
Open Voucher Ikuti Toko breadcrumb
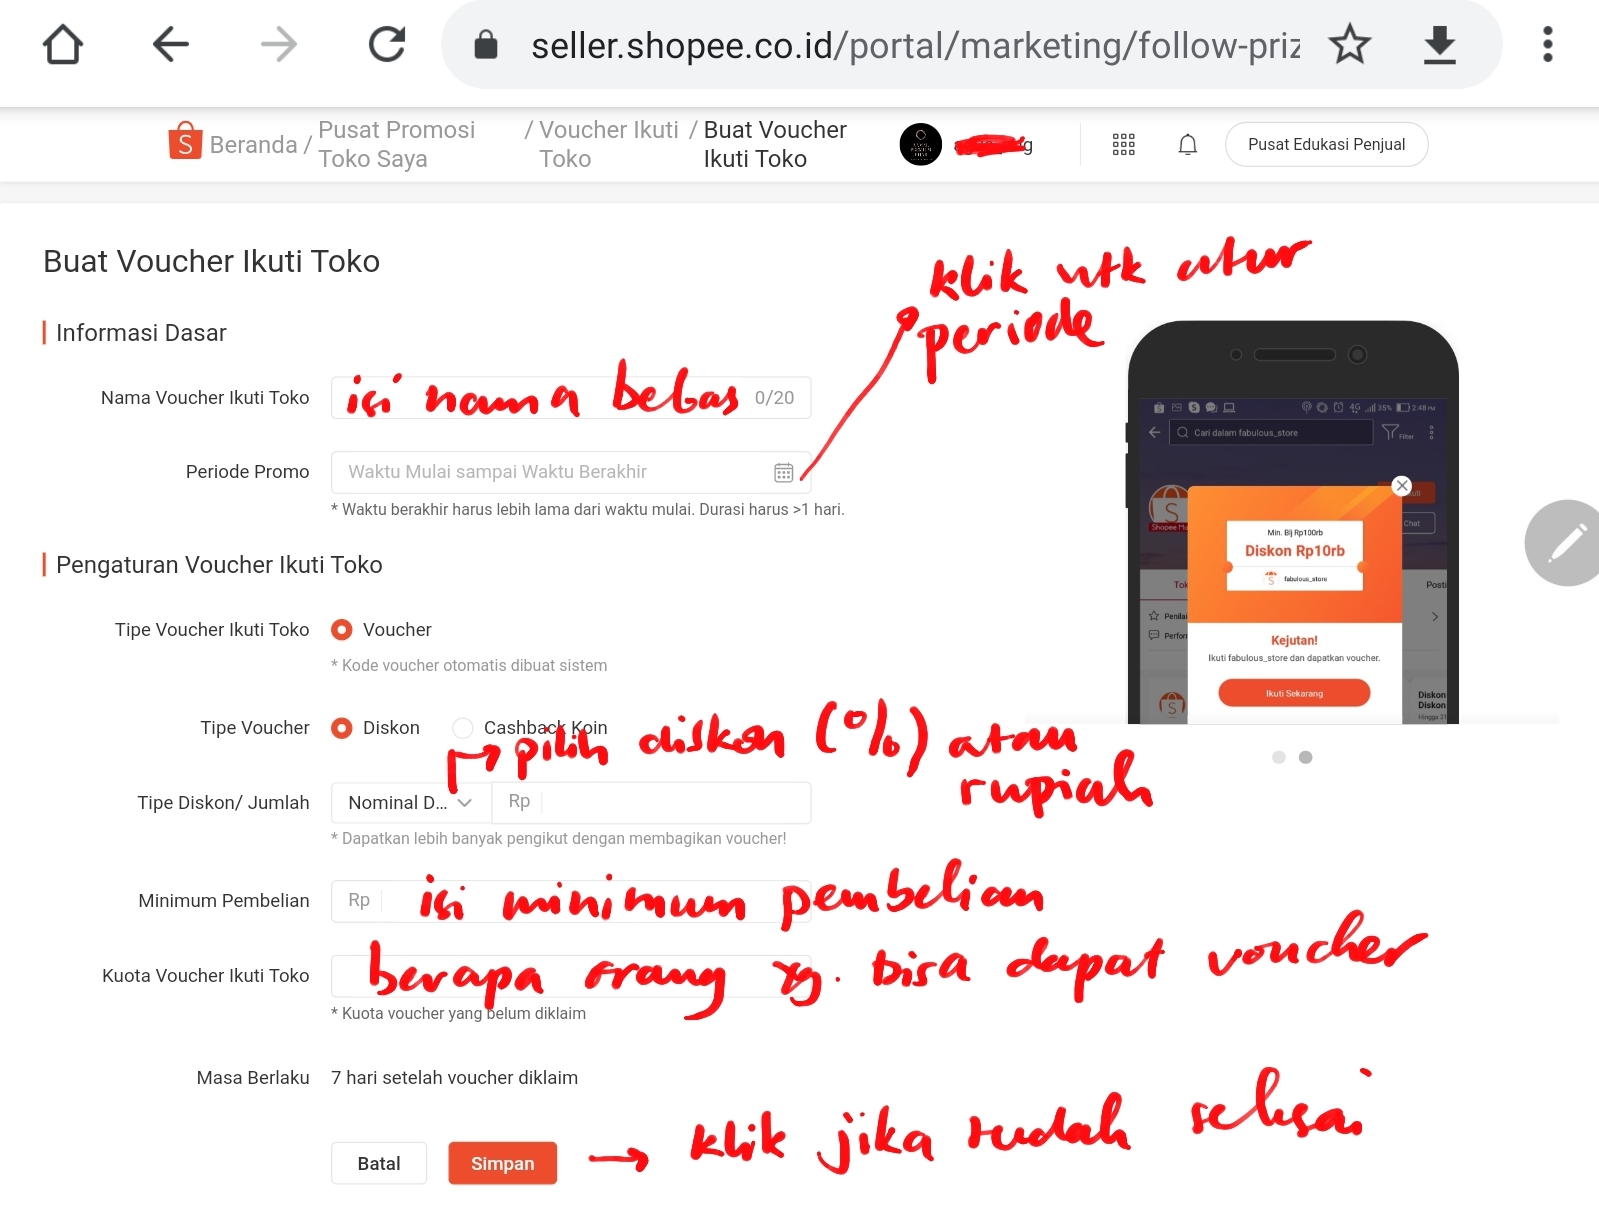coord(609,145)
